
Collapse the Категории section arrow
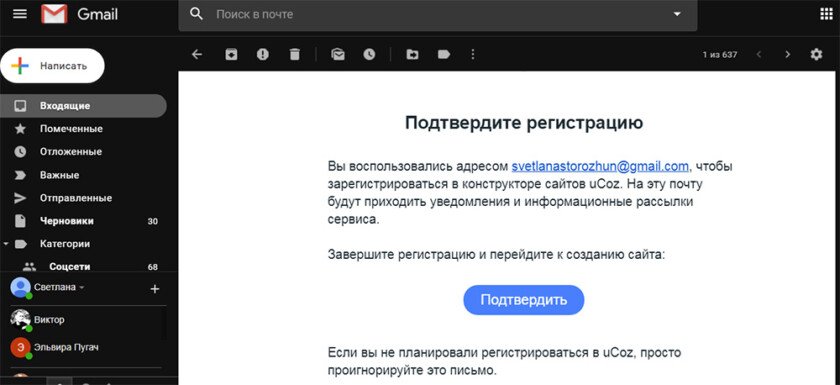[6, 244]
